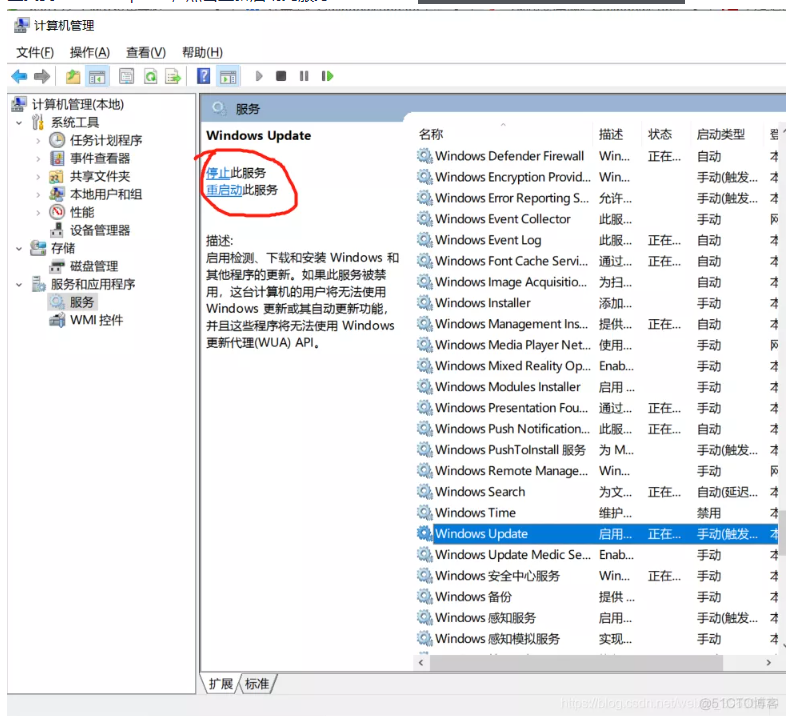Select Windows Search service
Screen dimensions: 795x716
(x=597, y=492)
